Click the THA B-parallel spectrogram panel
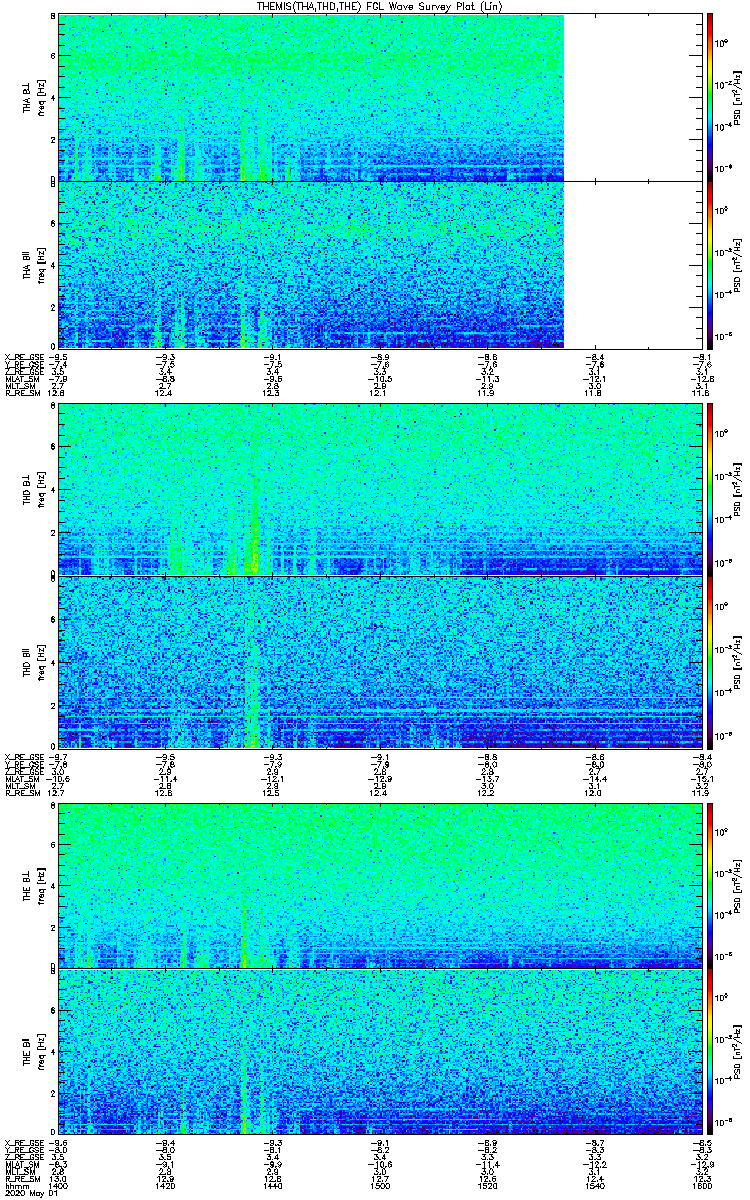The width and height of the screenshot is (750, 1200). click(x=379, y=264)
